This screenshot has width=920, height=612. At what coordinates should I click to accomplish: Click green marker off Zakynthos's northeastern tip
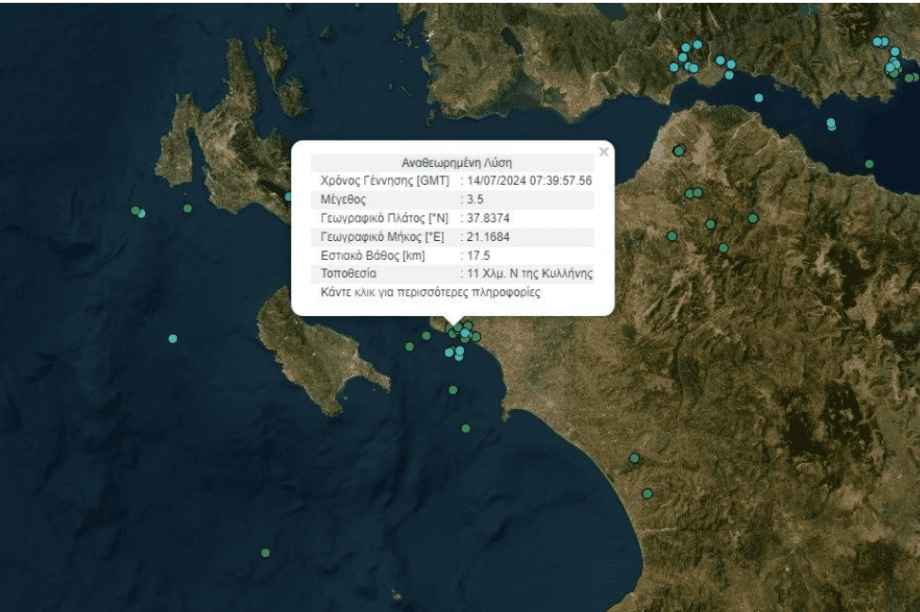tap(409, 347)
